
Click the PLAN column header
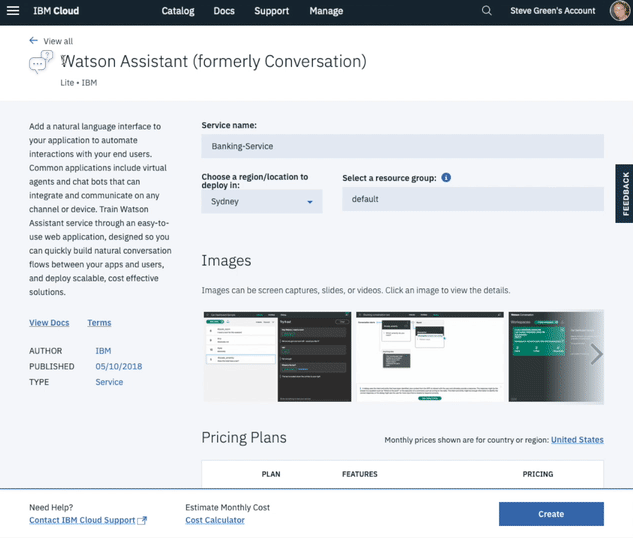pyautogui.click(x=271, y=474)
